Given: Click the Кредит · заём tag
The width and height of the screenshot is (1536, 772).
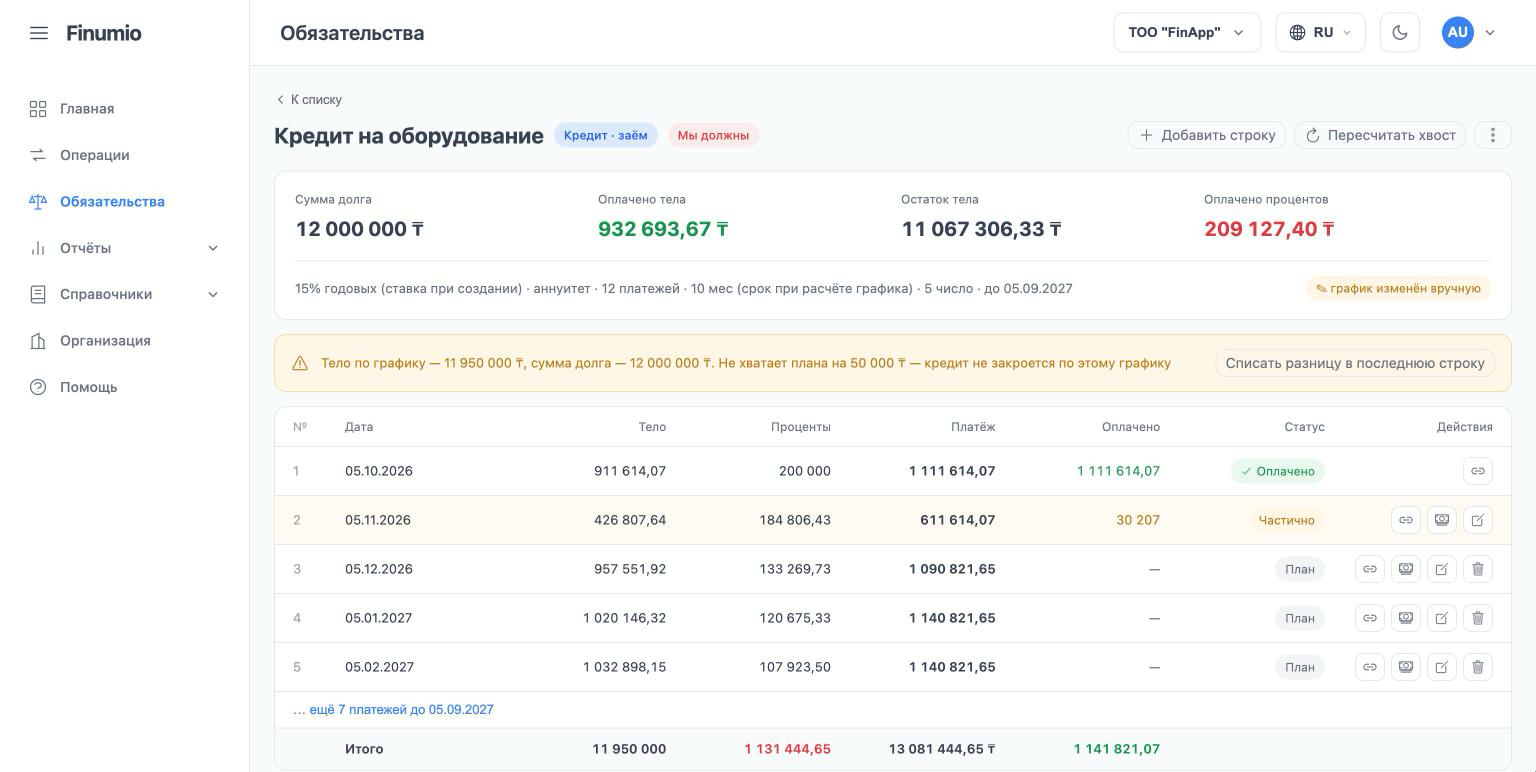Looking at the screenshot, I should 606,135.
